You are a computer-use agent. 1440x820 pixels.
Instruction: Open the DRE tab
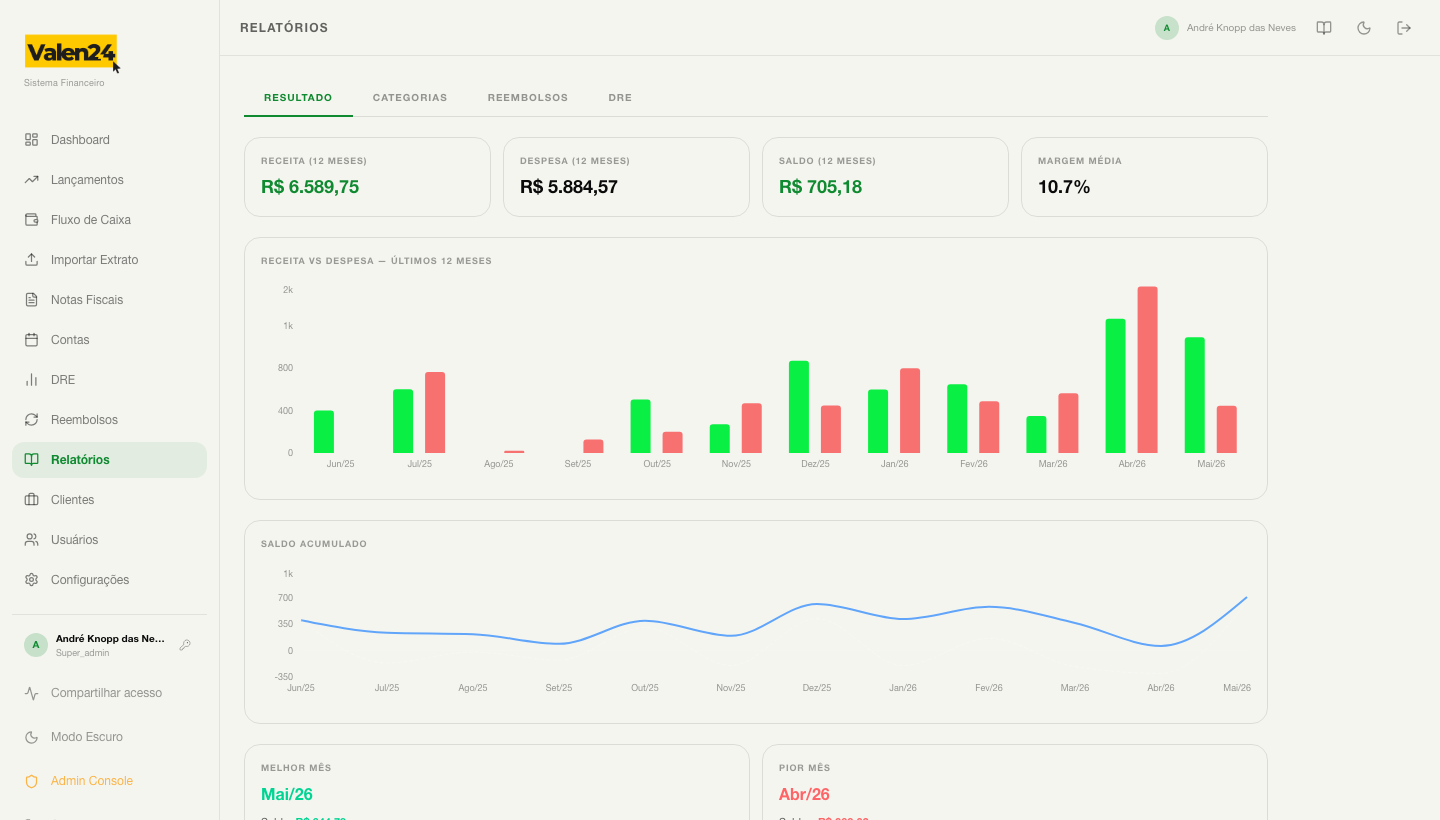620,98
